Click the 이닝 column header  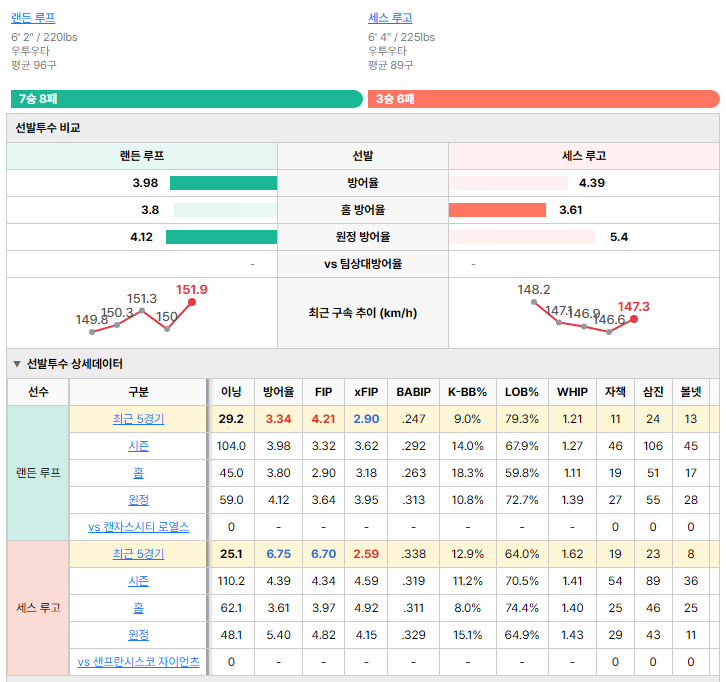[x=231, y=392]
